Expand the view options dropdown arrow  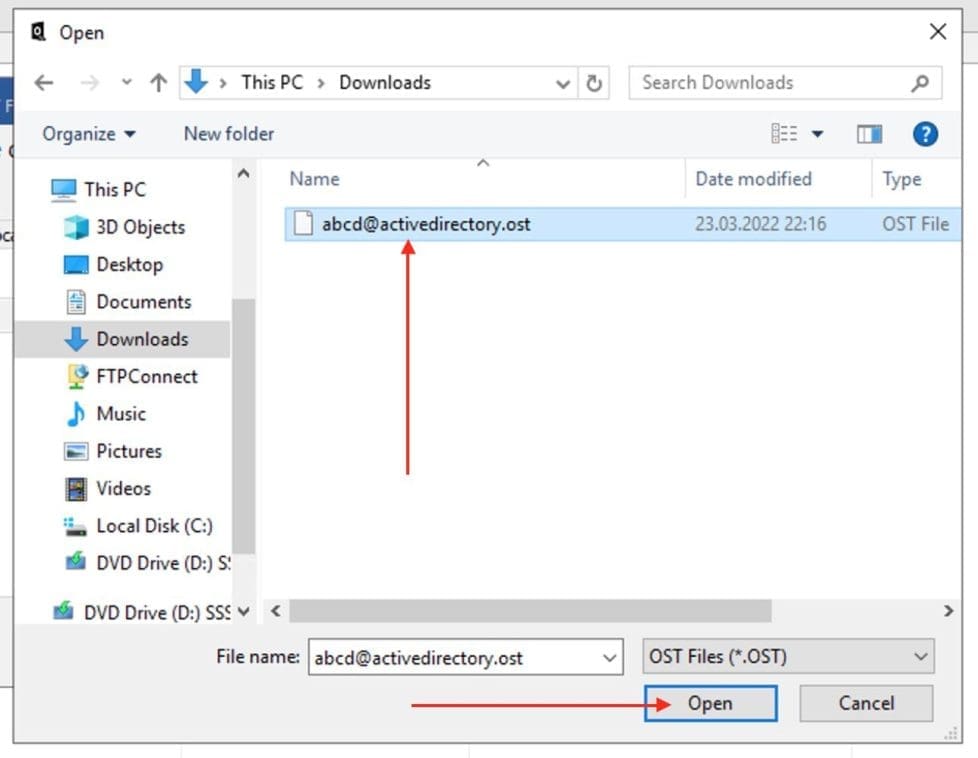tap(817, 134)
